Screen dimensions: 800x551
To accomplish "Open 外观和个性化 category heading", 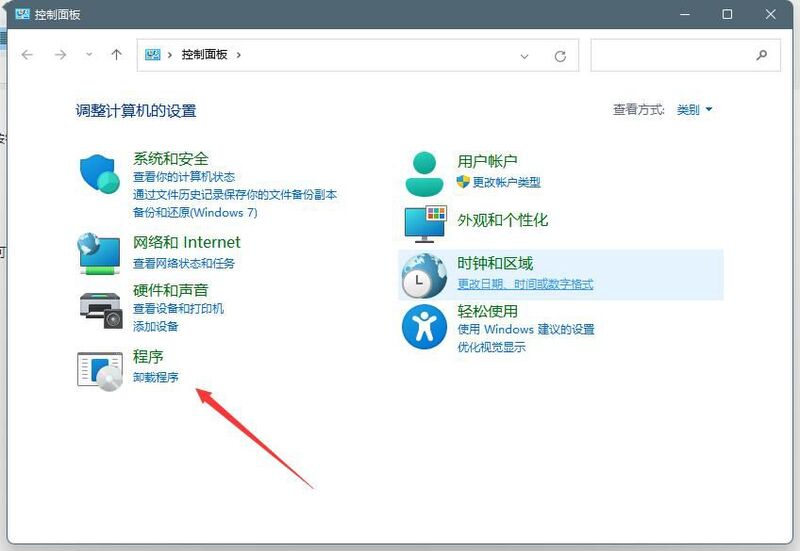I will [x=503, y=220].
